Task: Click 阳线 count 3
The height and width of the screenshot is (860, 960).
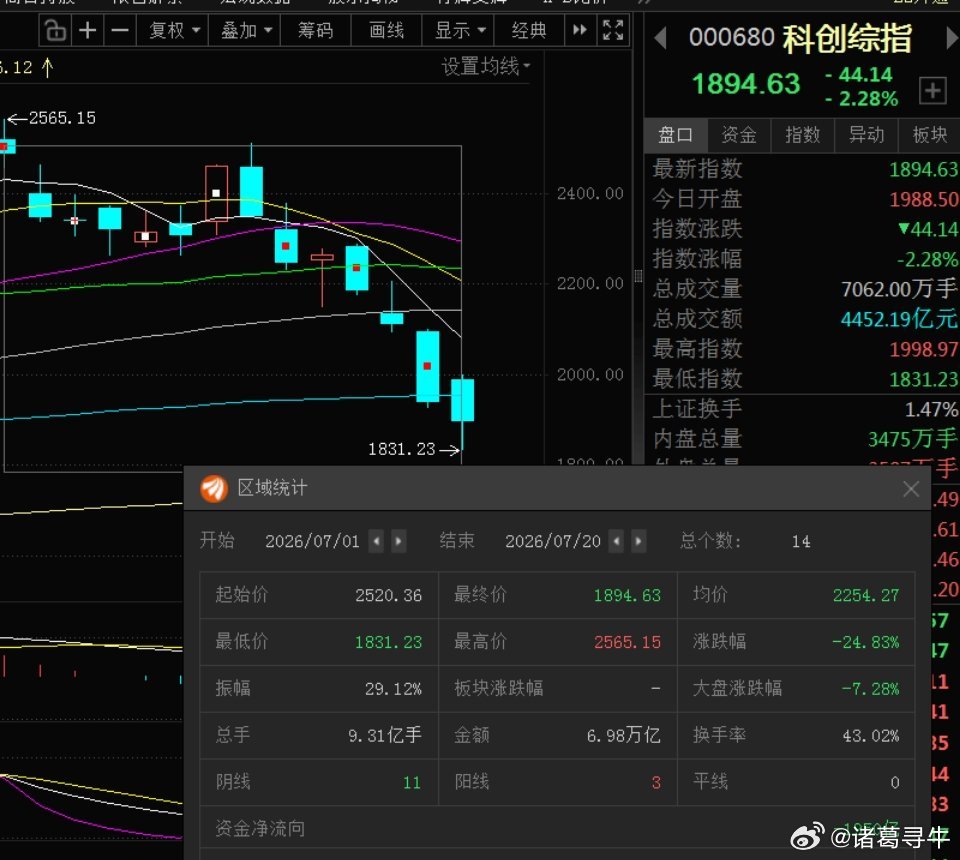Action: tap(656, 782)
